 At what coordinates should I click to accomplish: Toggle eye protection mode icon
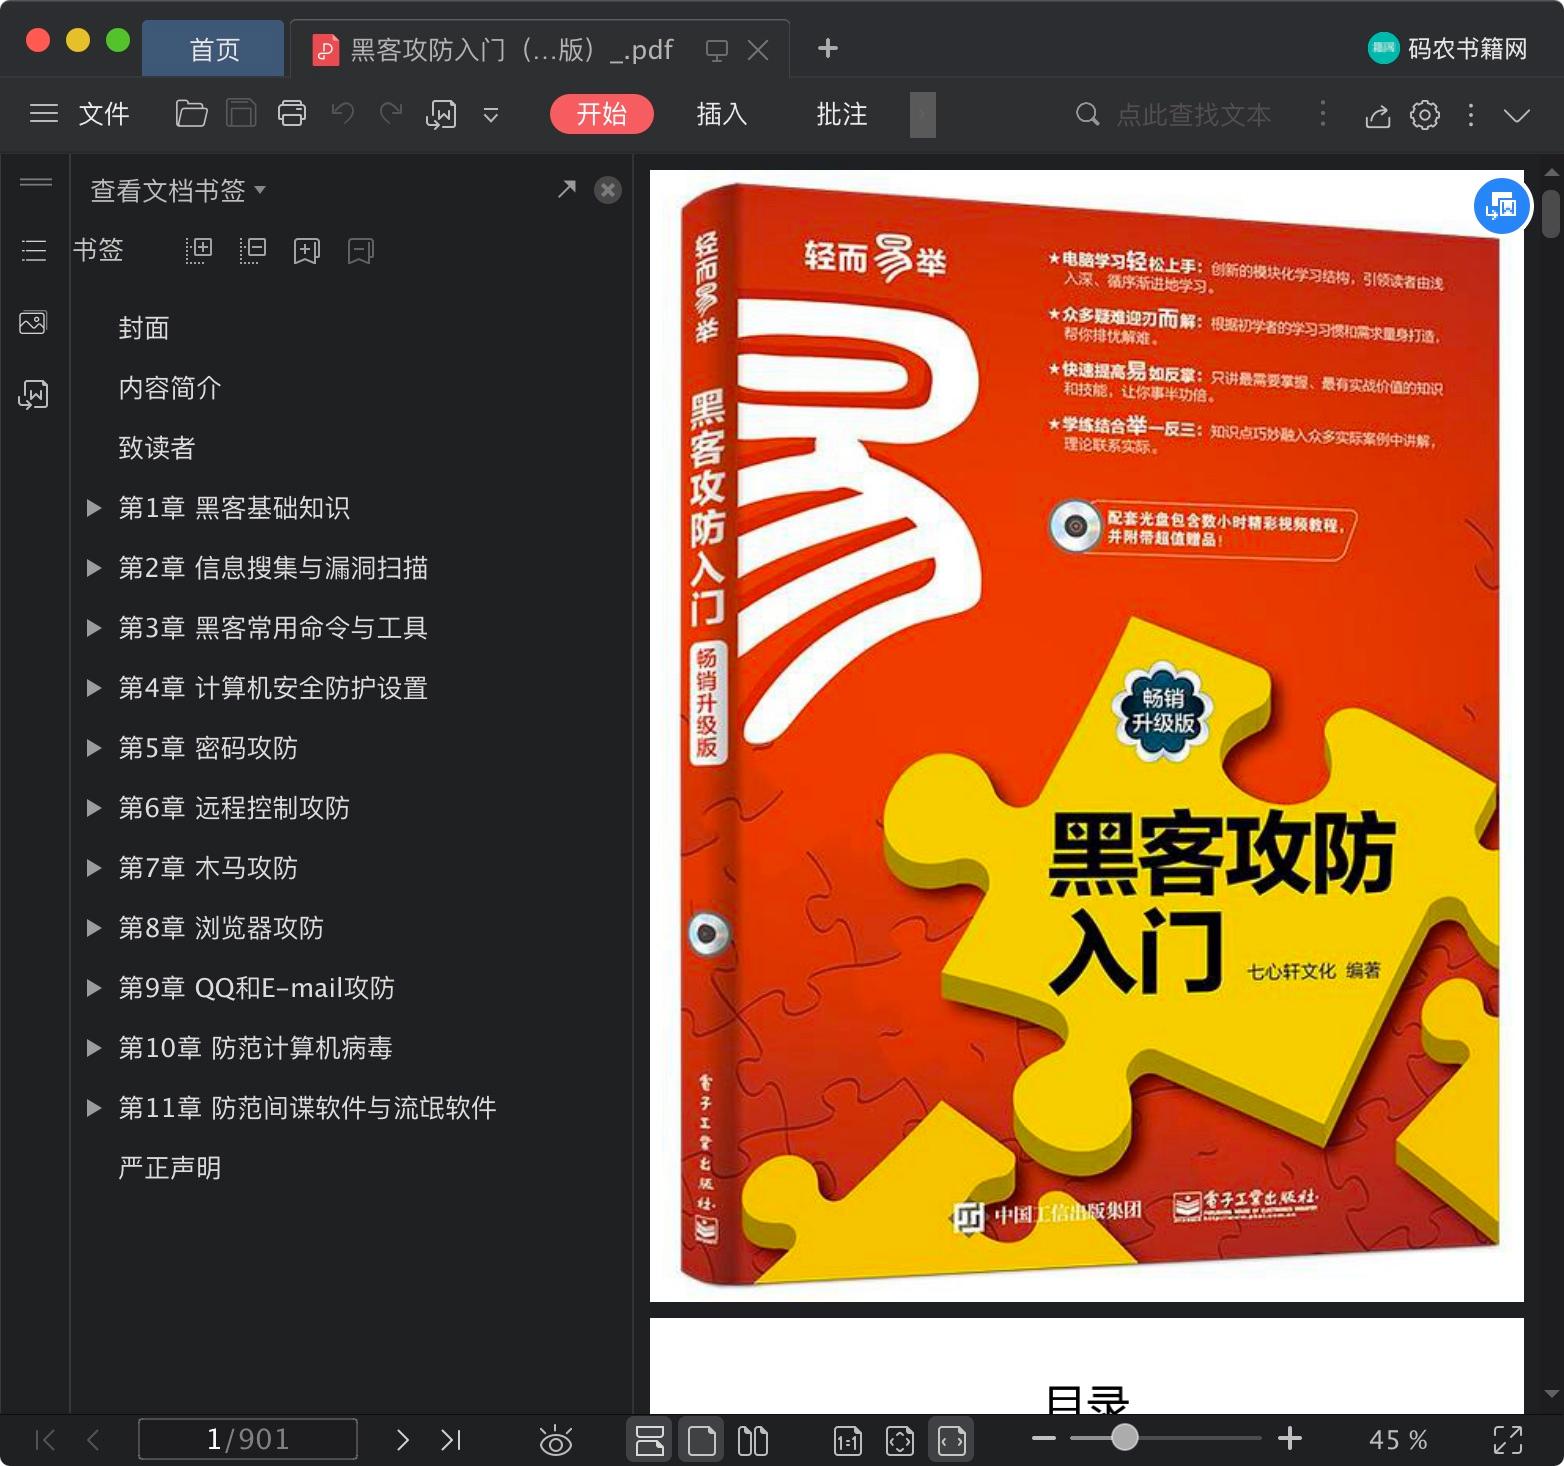click(x=556, y=1440)
